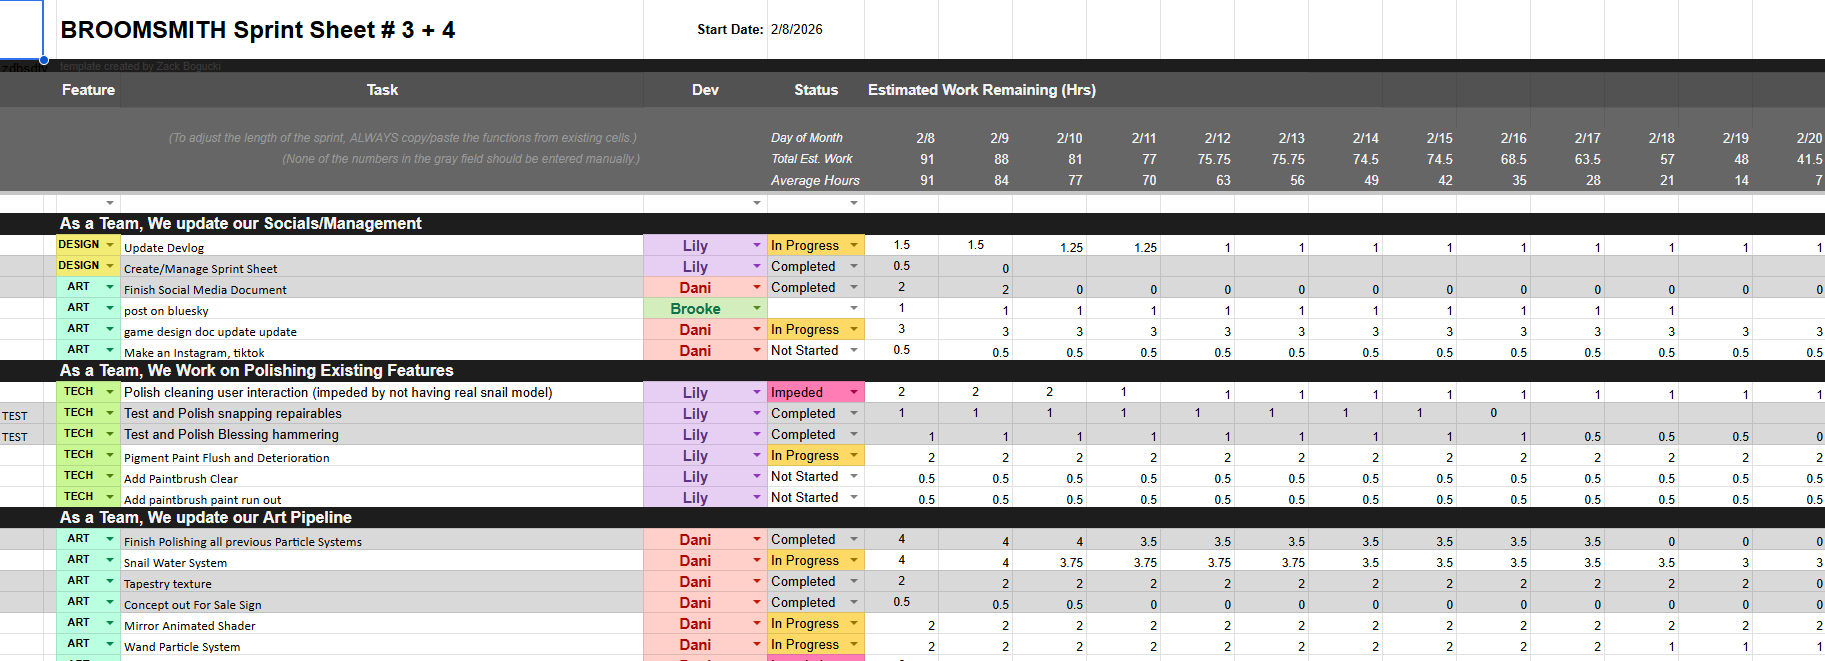Select the Add Paintbrush Clear task cell
This screenshot has height=661, width=1825.
pyautogui.click(x=382, y=477)
